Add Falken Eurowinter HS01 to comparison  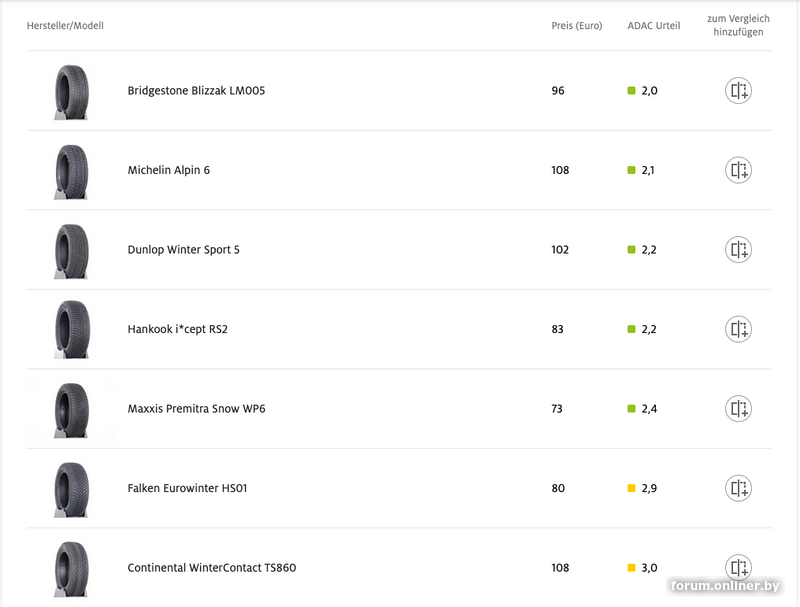pyautogui.click(x=738, y=488)
